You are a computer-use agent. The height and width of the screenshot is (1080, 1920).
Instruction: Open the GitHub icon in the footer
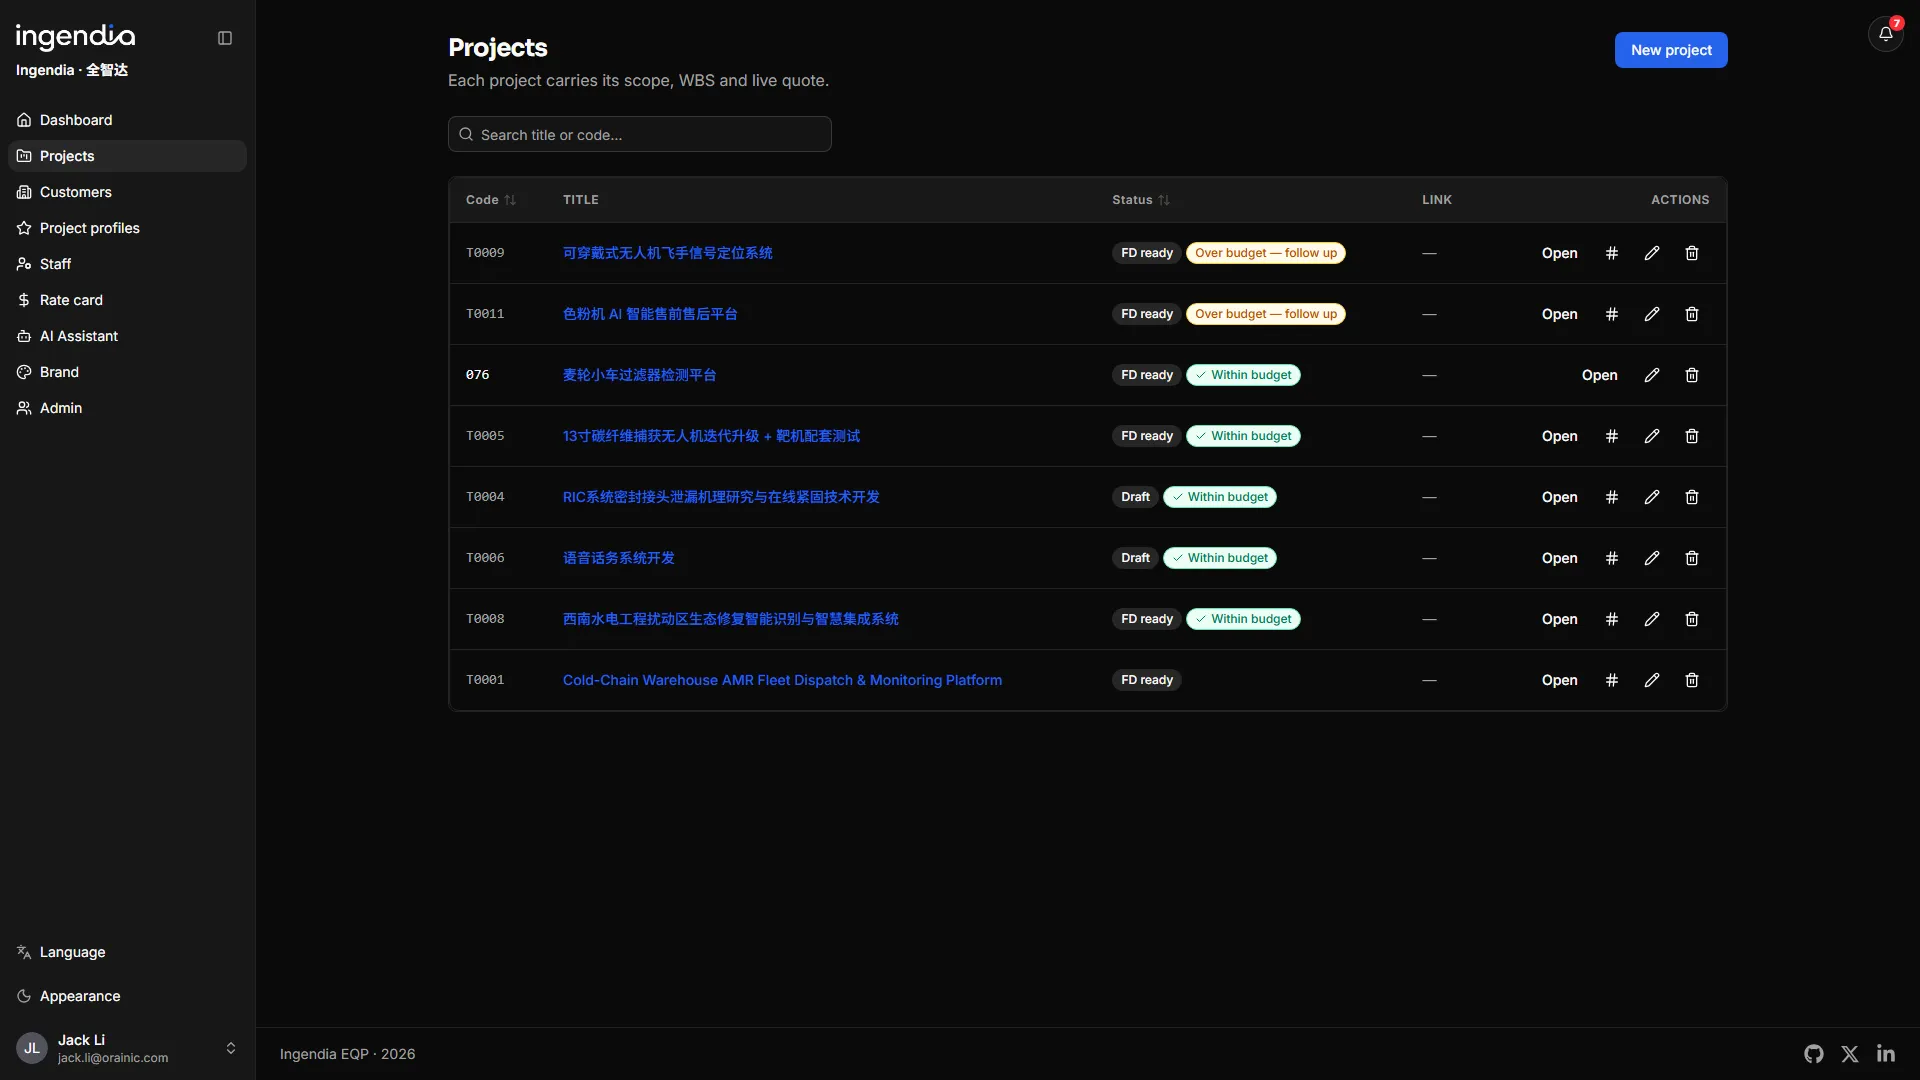[1813, 1054]
